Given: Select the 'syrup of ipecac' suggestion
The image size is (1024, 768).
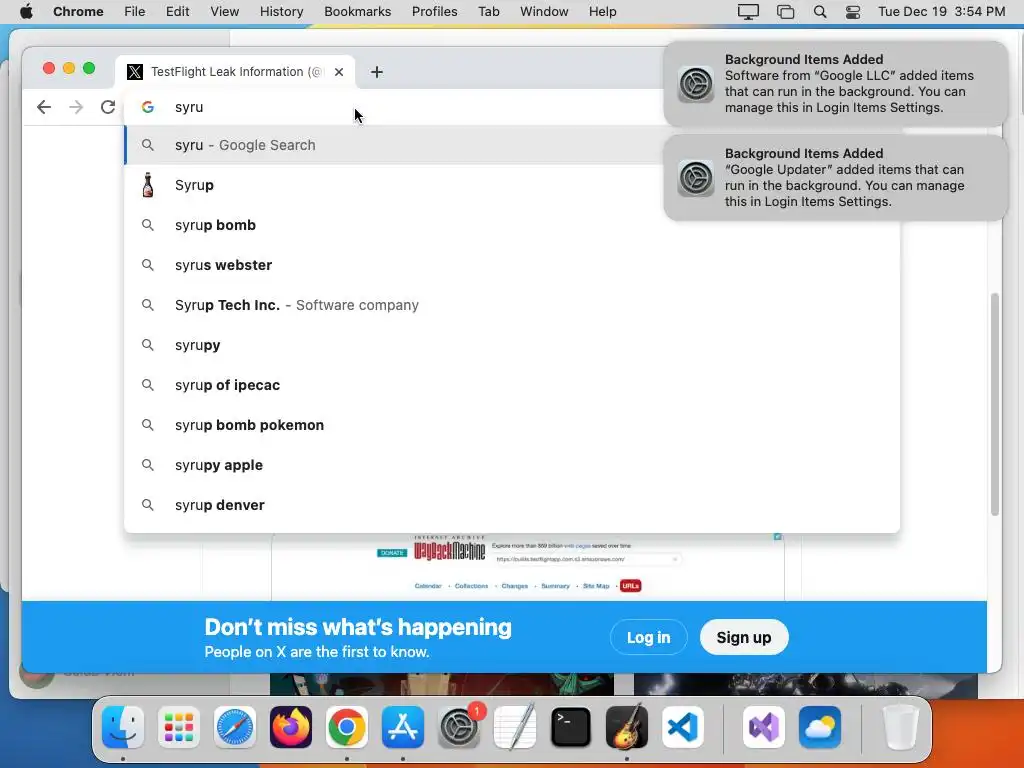Looking at the screenshot, I should 512,385.
